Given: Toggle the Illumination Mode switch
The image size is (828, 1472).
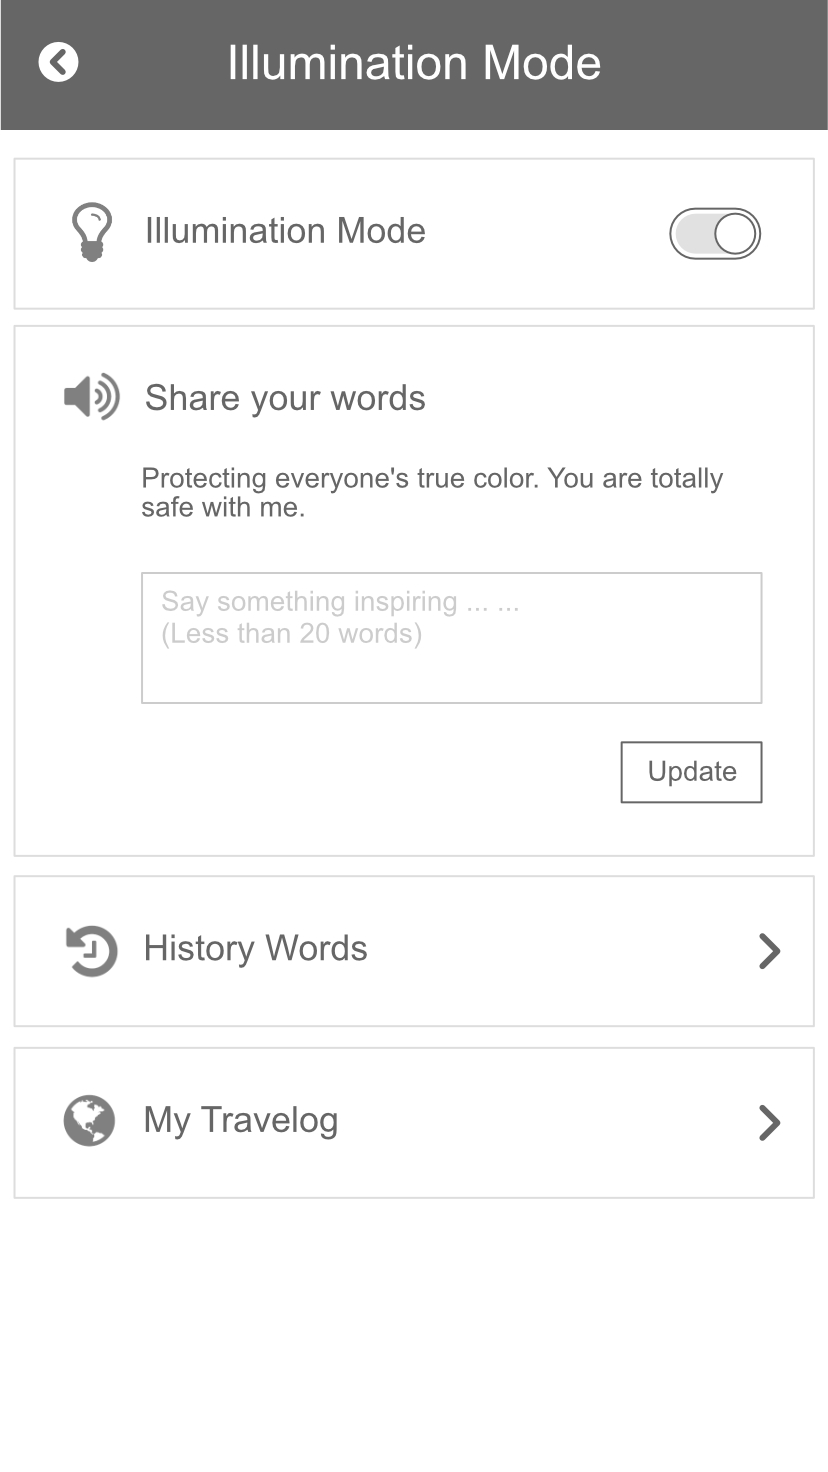Looking at the screenshot, I should (714, 234).
